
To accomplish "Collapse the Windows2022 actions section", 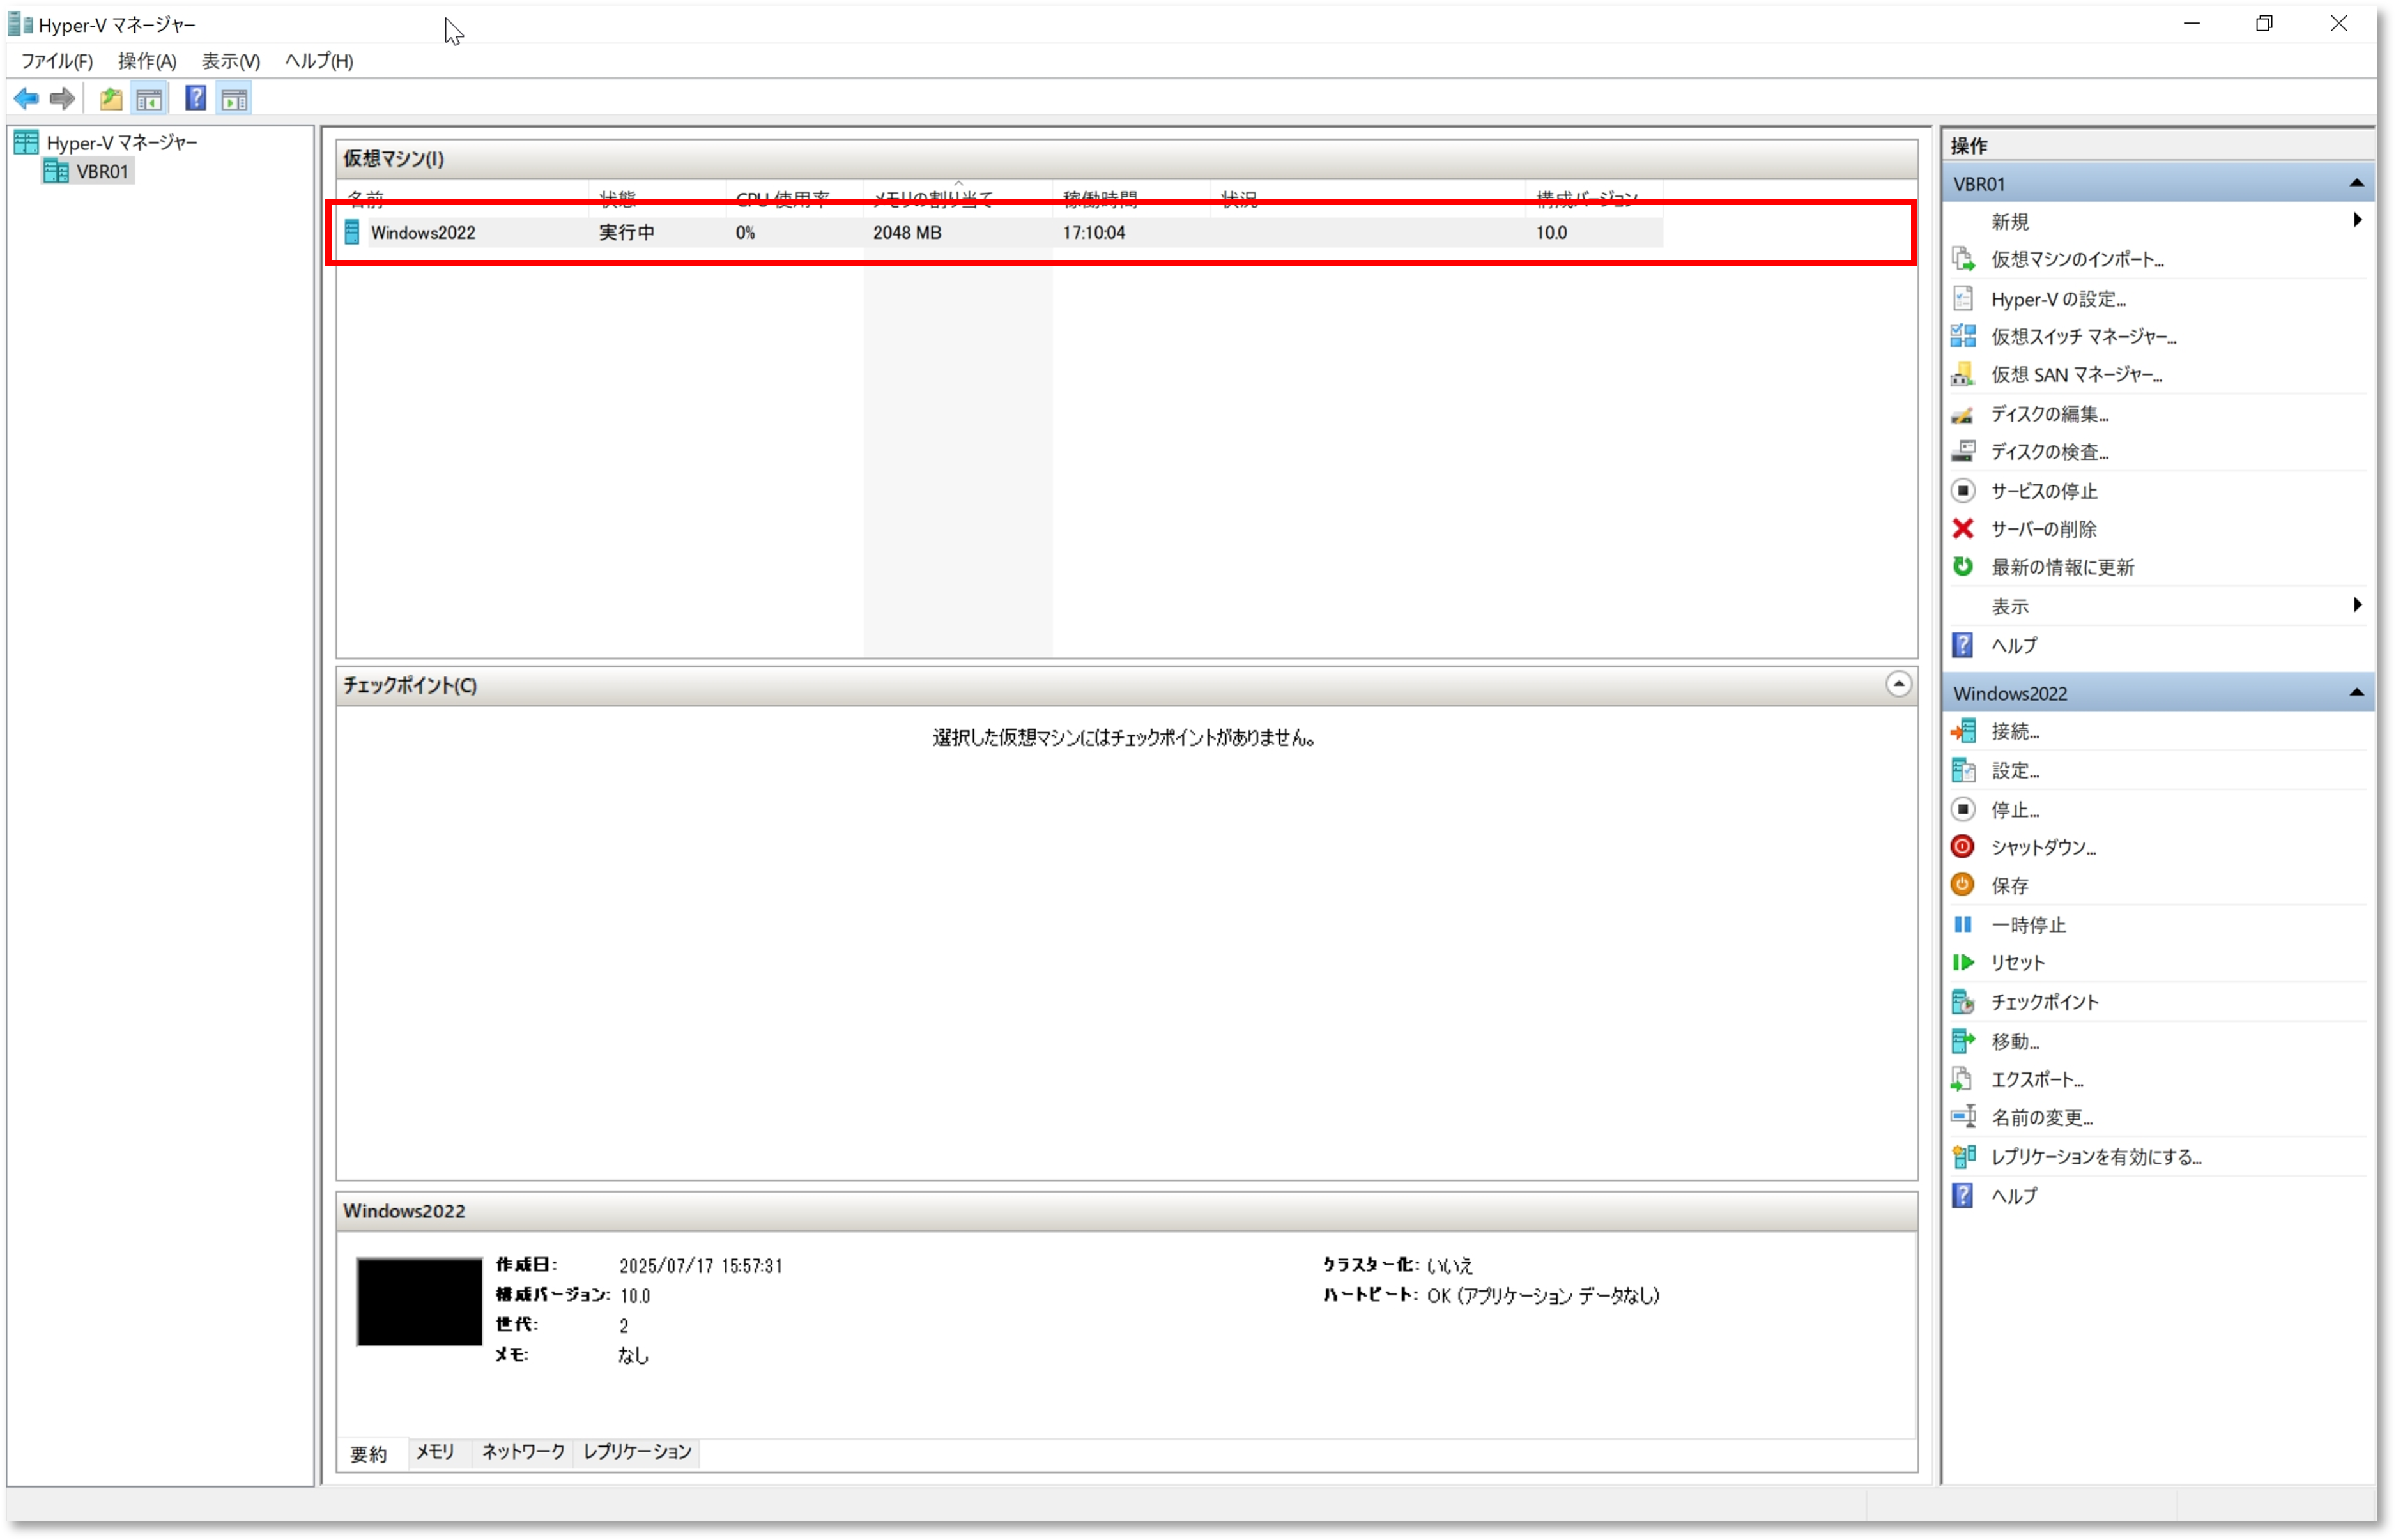I will coord(2357,693).
